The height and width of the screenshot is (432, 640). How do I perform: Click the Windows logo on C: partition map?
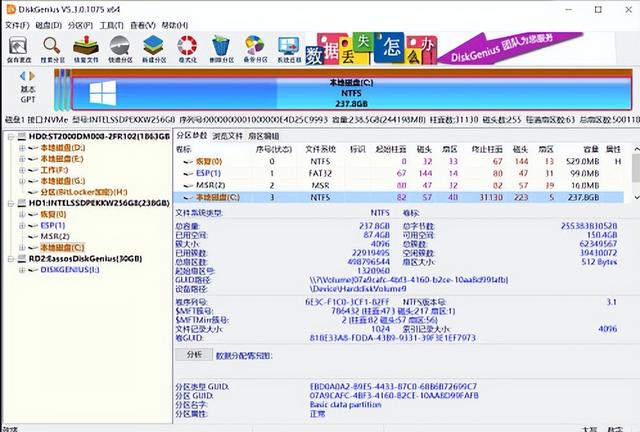coord(103,93)
